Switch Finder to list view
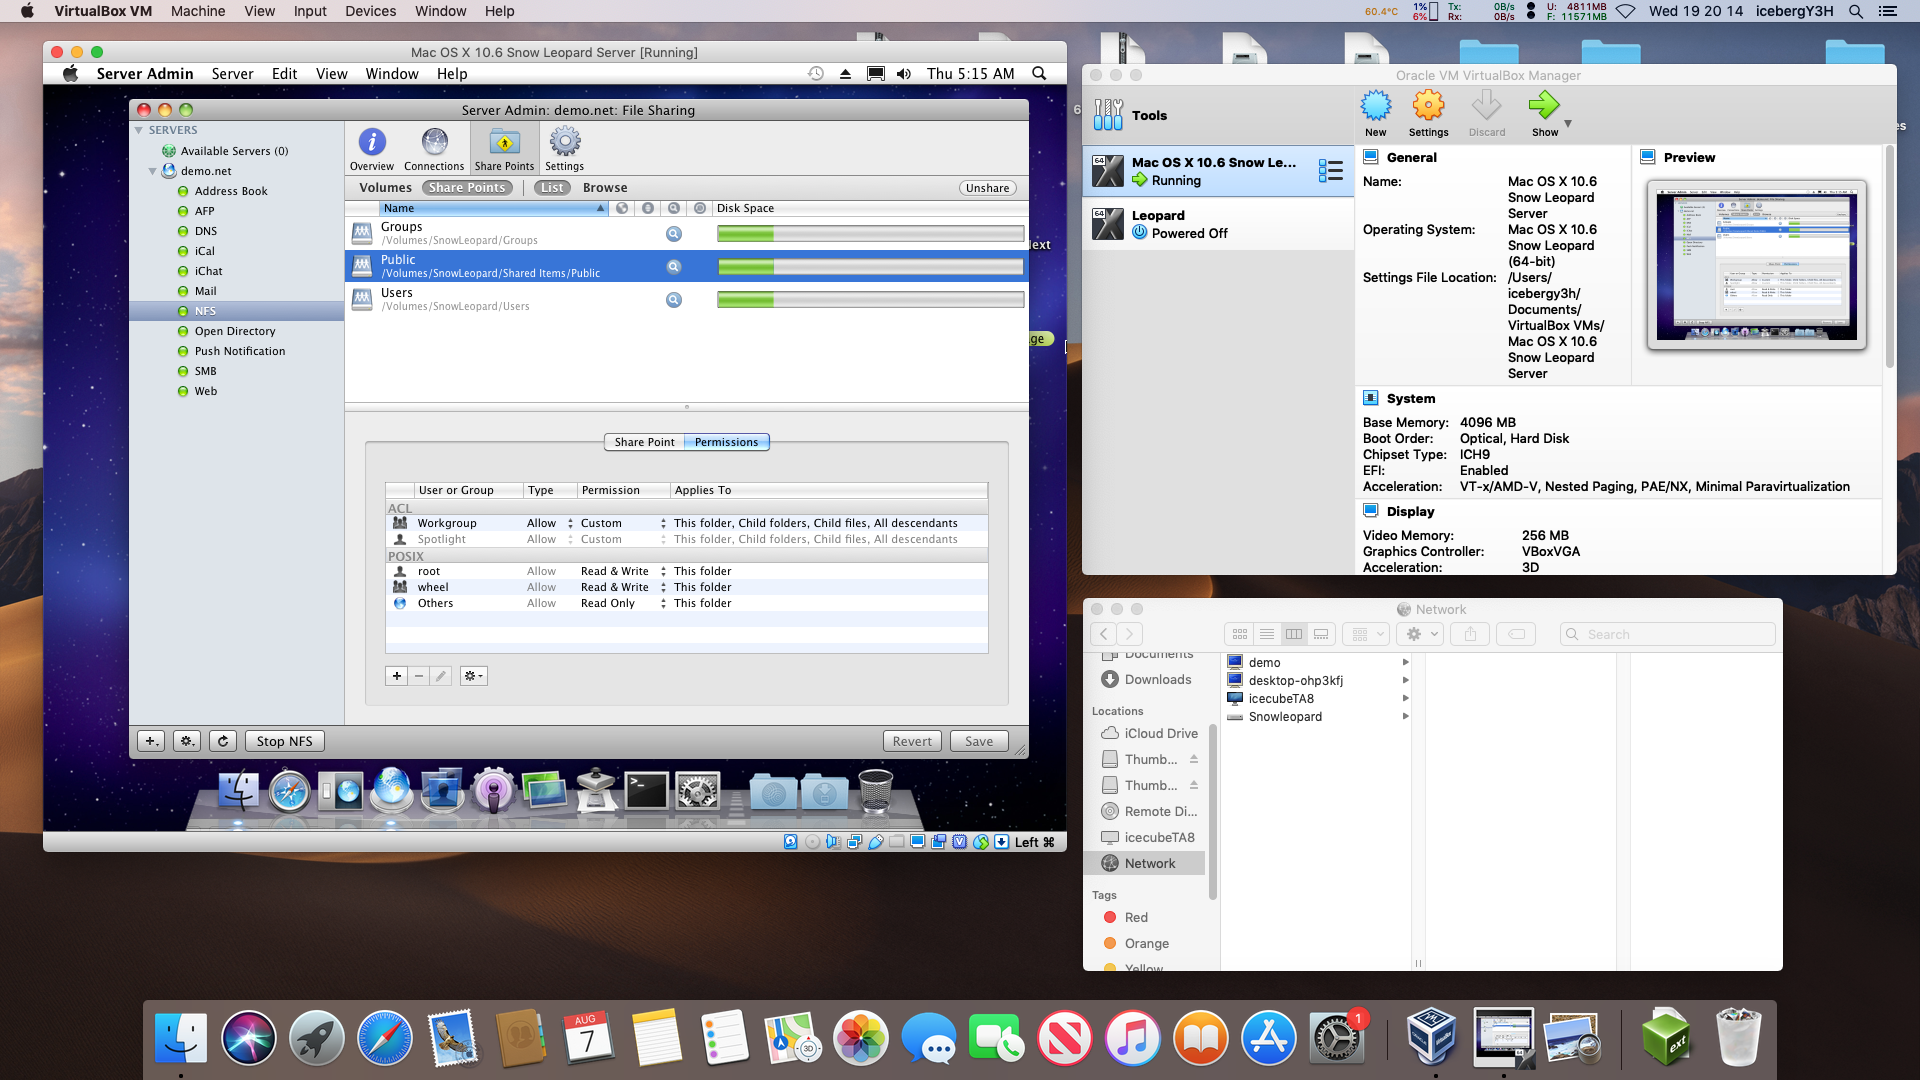 [x=1266, y=634]
